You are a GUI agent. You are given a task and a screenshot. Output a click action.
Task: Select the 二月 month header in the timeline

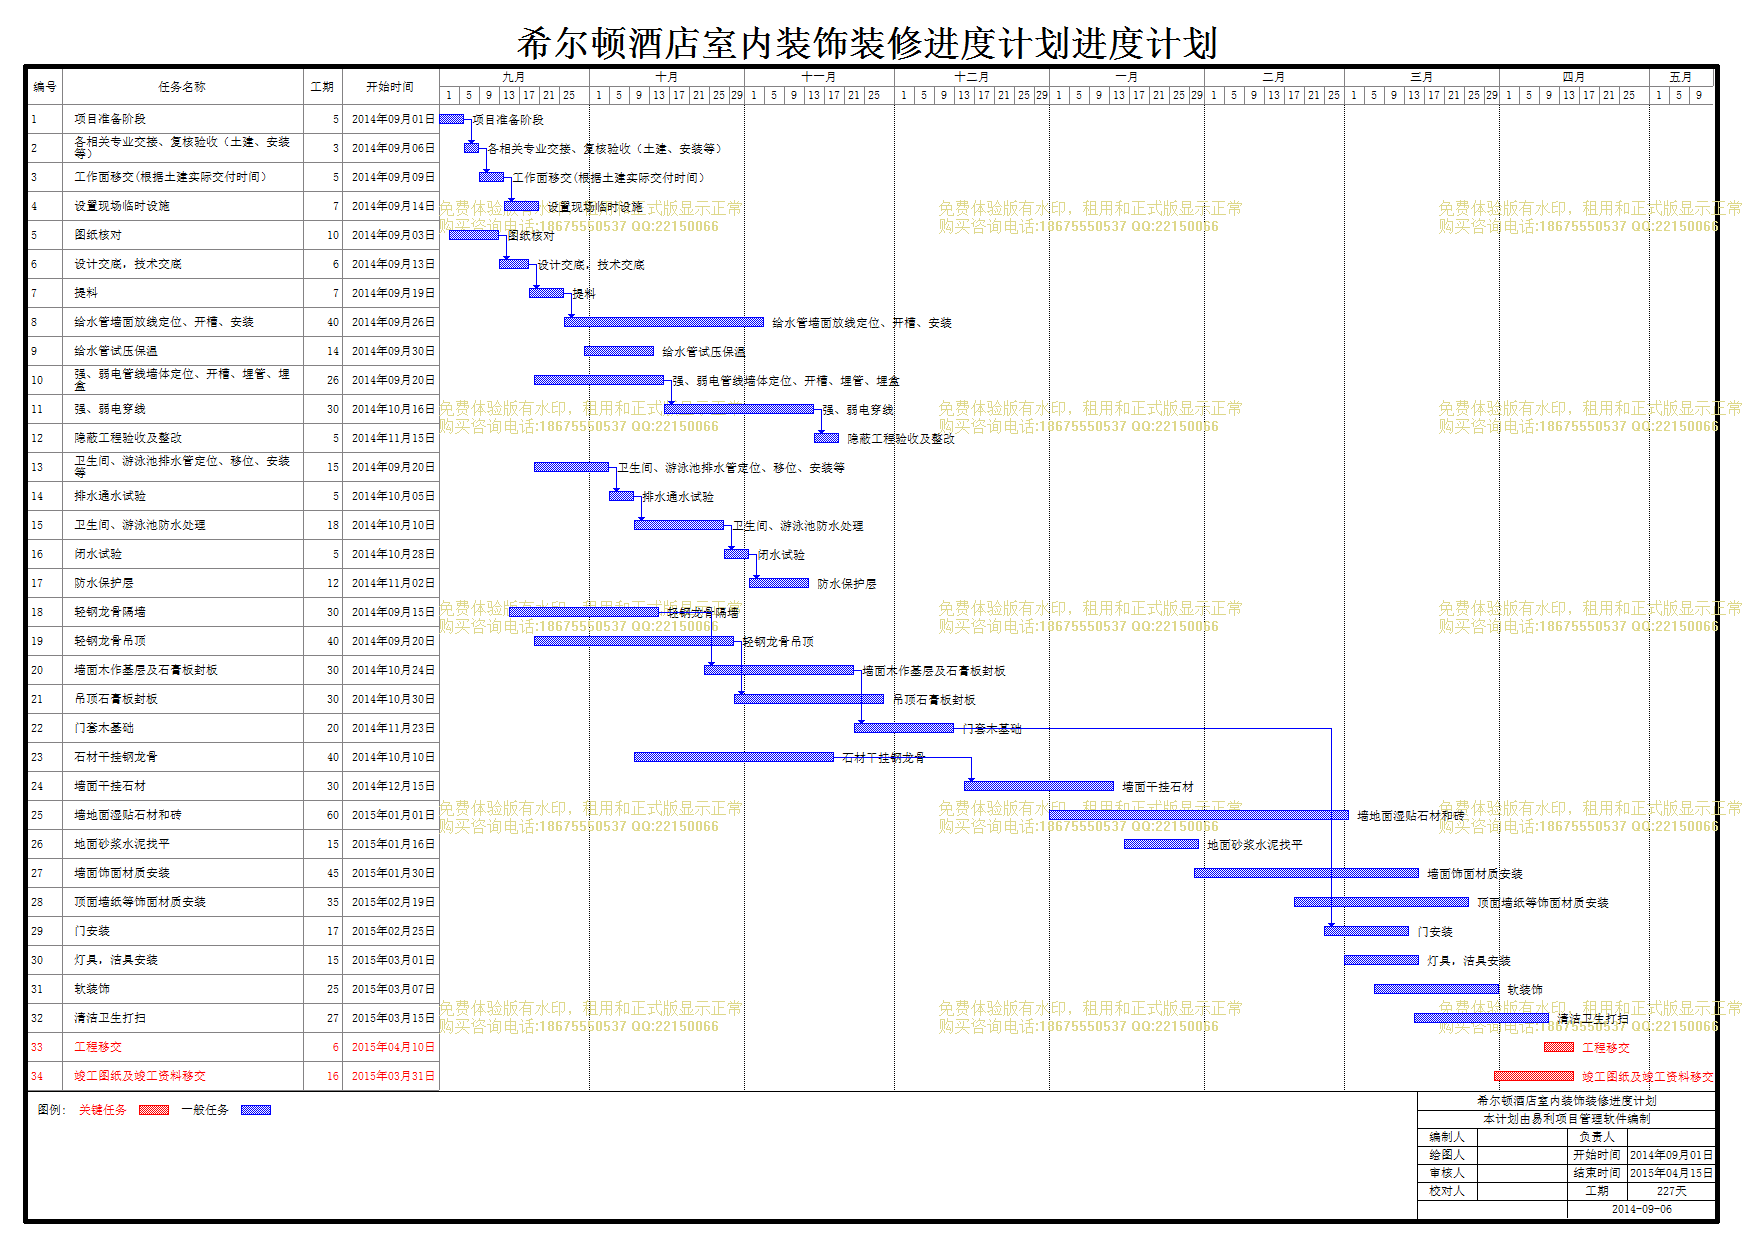coord(1274,77)
